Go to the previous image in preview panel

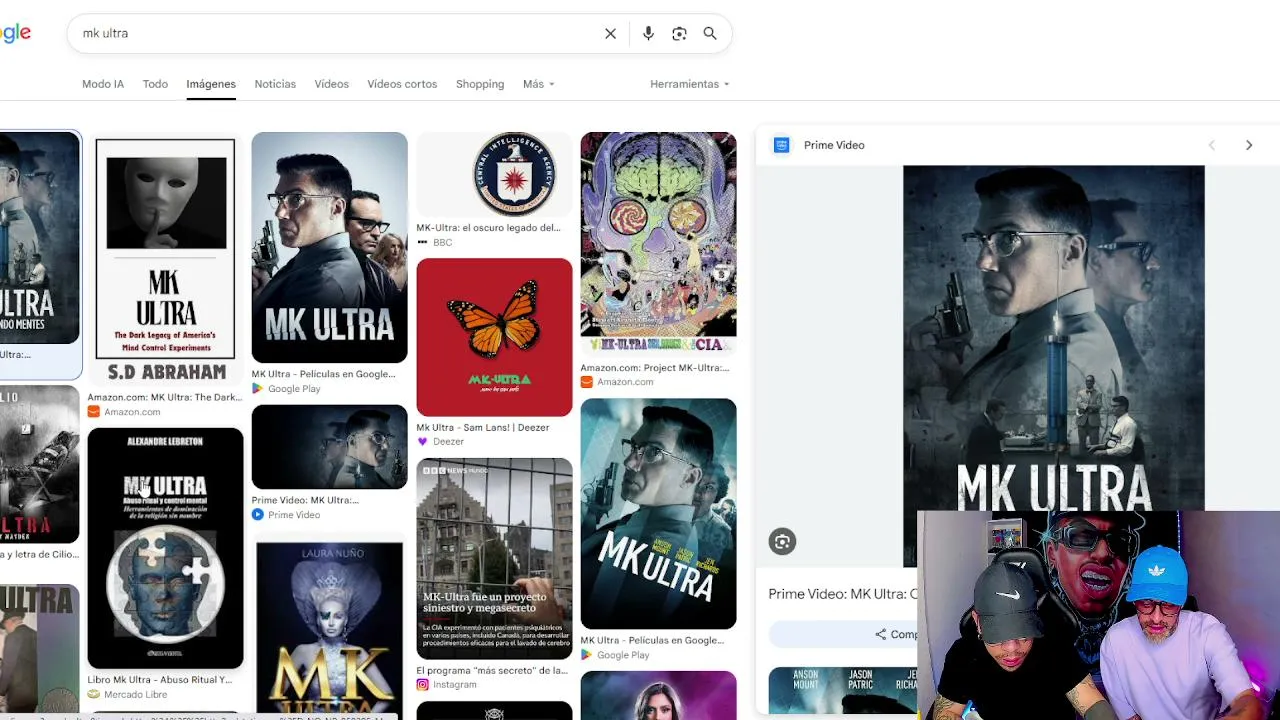(x=1212, y=145)
